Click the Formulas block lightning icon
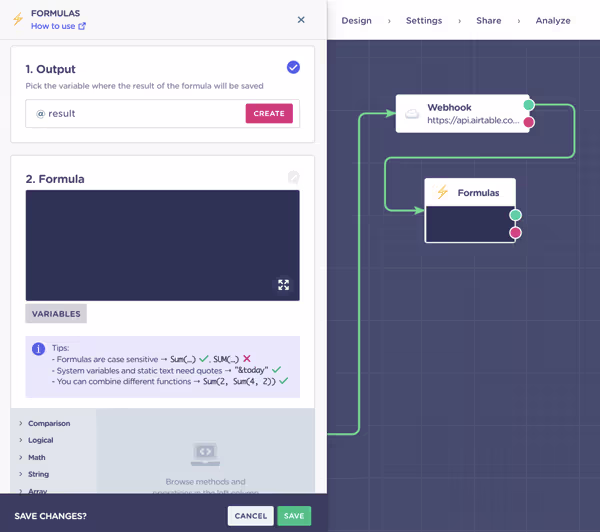600x532 pixels. [x=443, y=192]
